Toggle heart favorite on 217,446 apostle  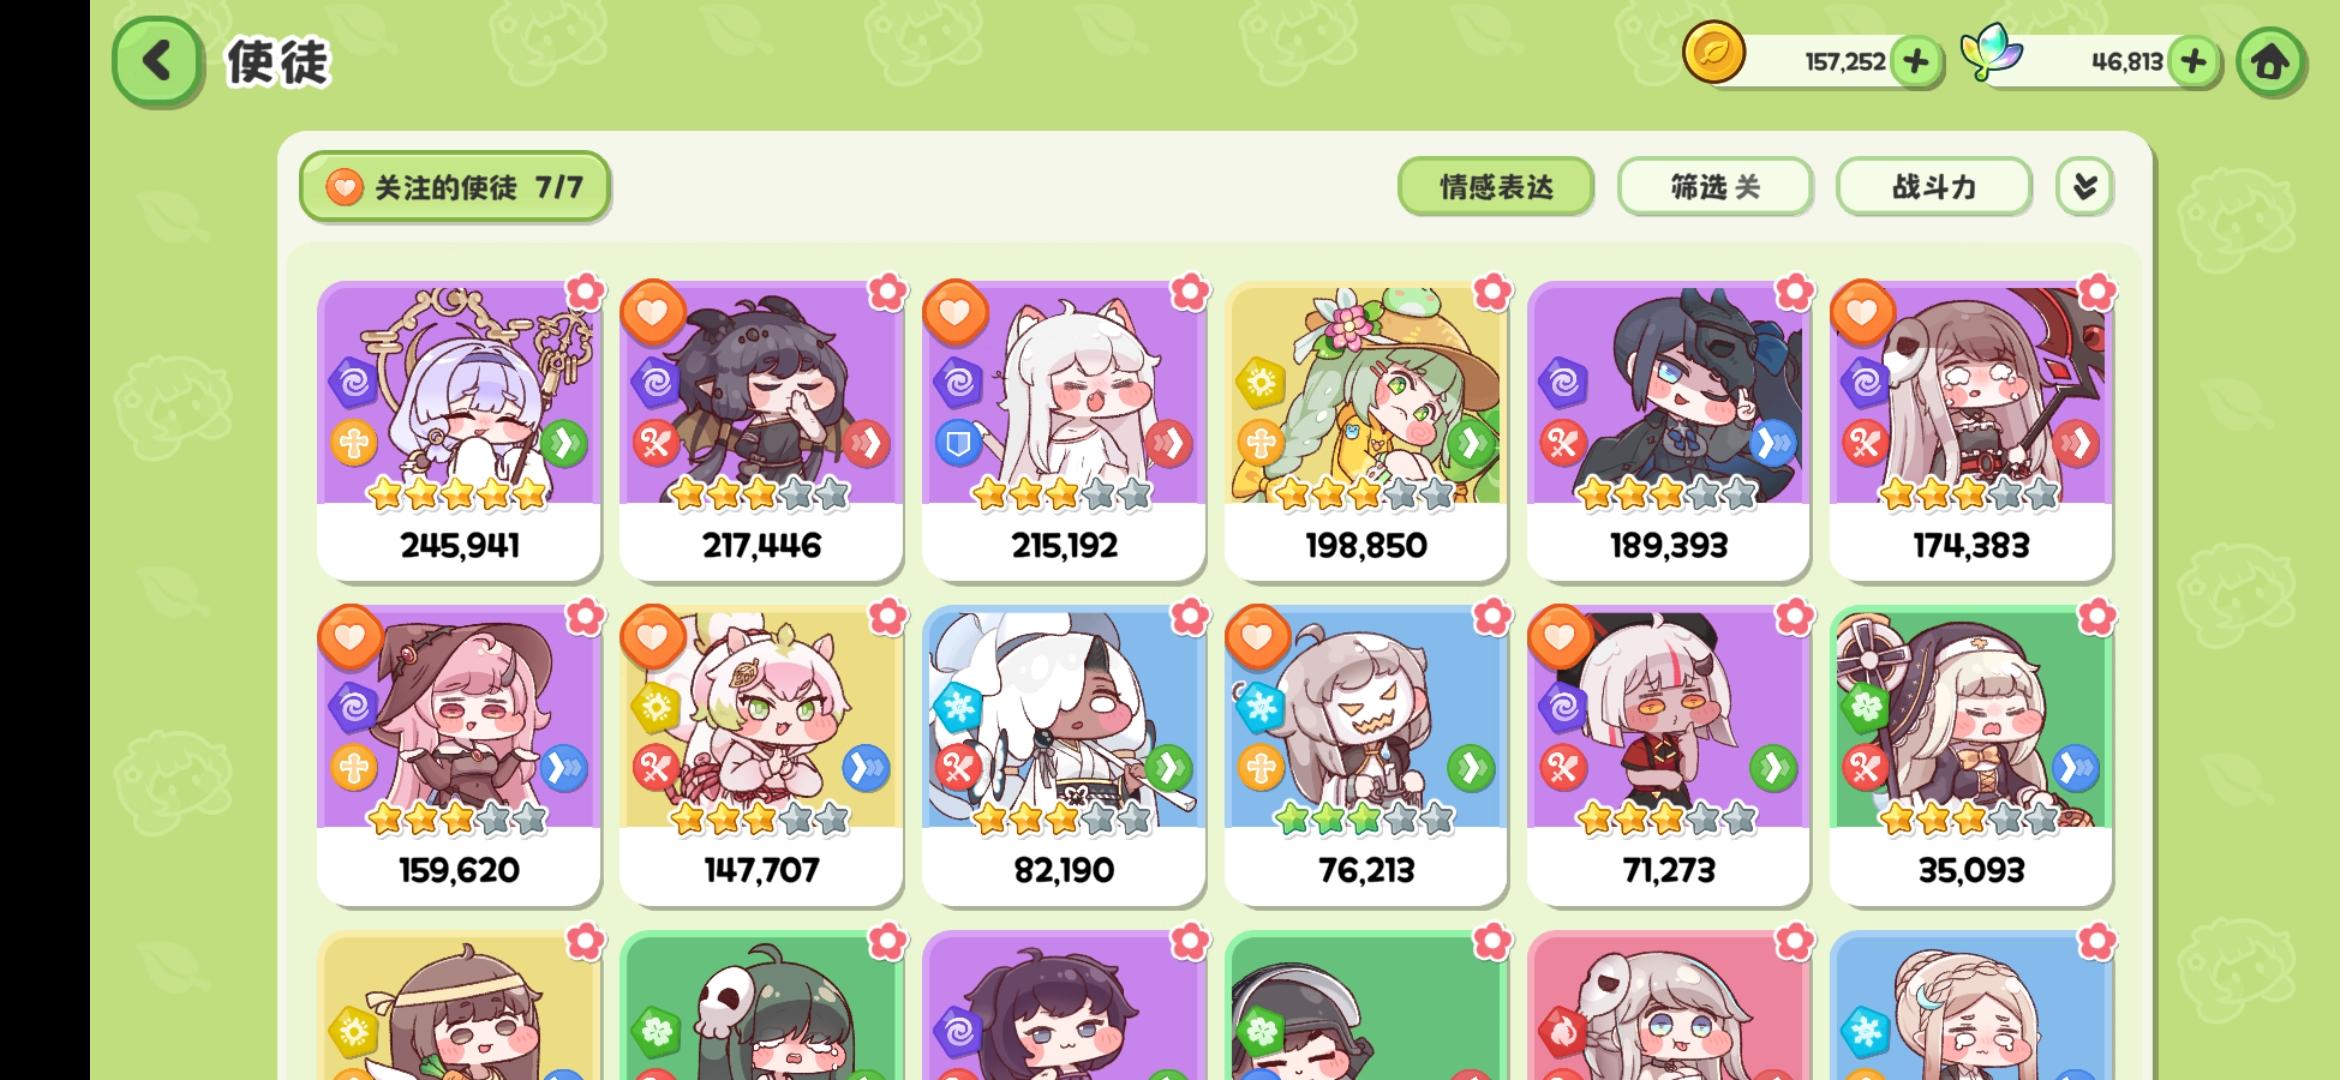pos(652,312)
